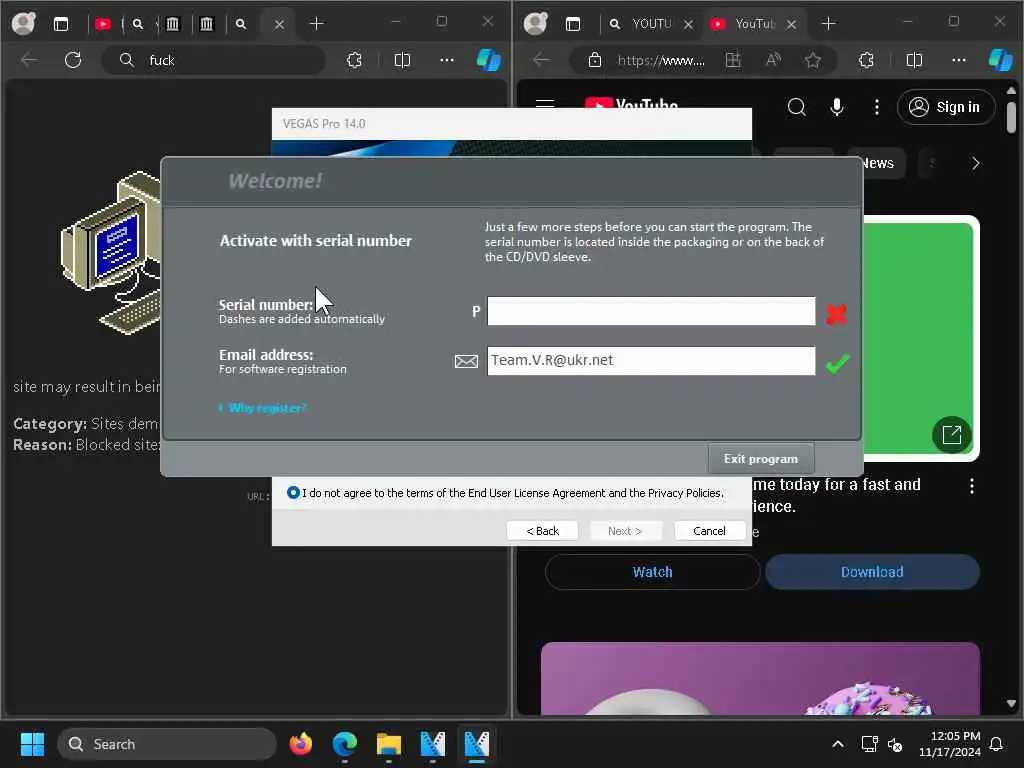Screen dimensions: 1024x768
Task: Click the profile avatar in the left Edge window
Action: tap(24, 24)
